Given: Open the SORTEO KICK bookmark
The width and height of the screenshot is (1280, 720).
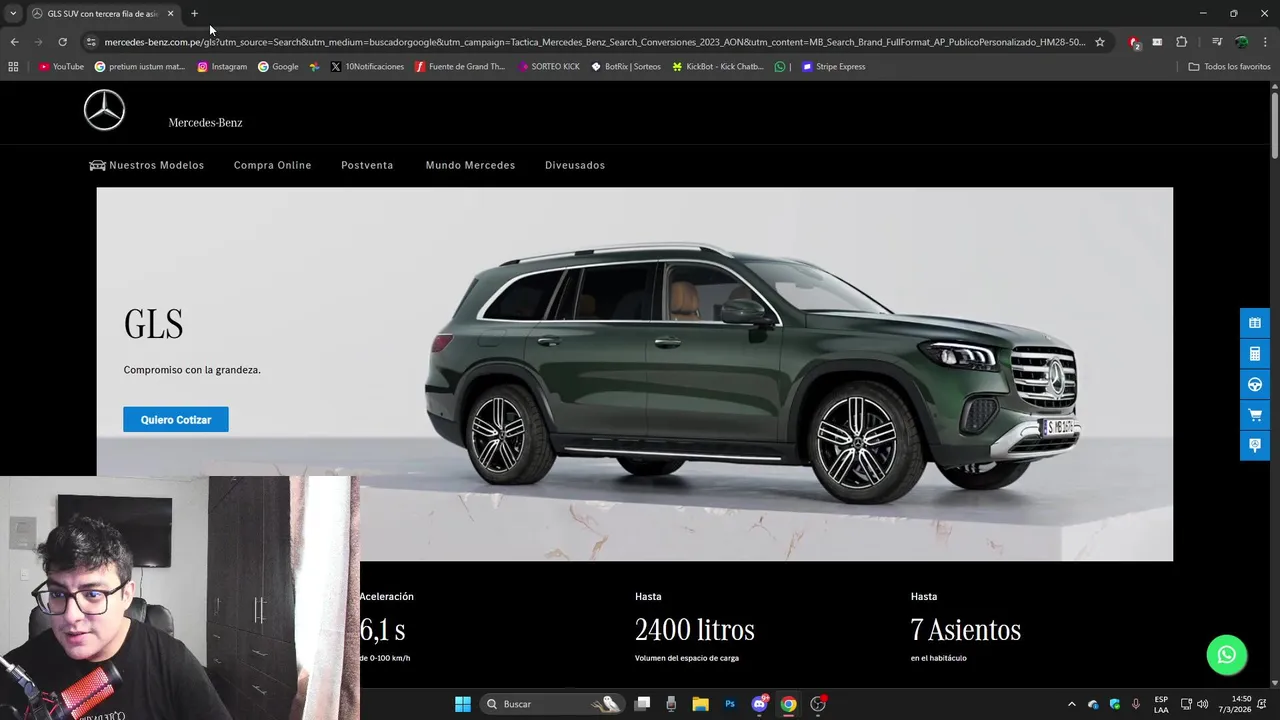Looking at the screenshot, I should click(549, 67).
